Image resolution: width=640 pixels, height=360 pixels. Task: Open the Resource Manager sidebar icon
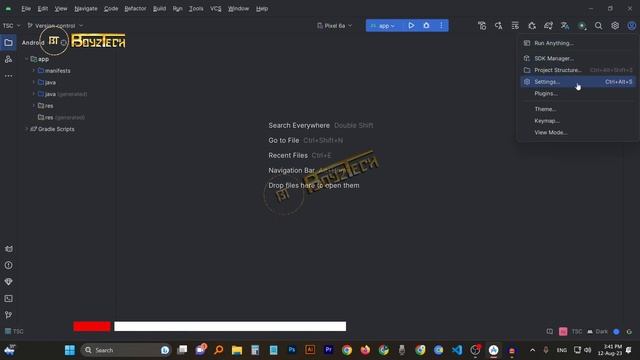(8, 59)
